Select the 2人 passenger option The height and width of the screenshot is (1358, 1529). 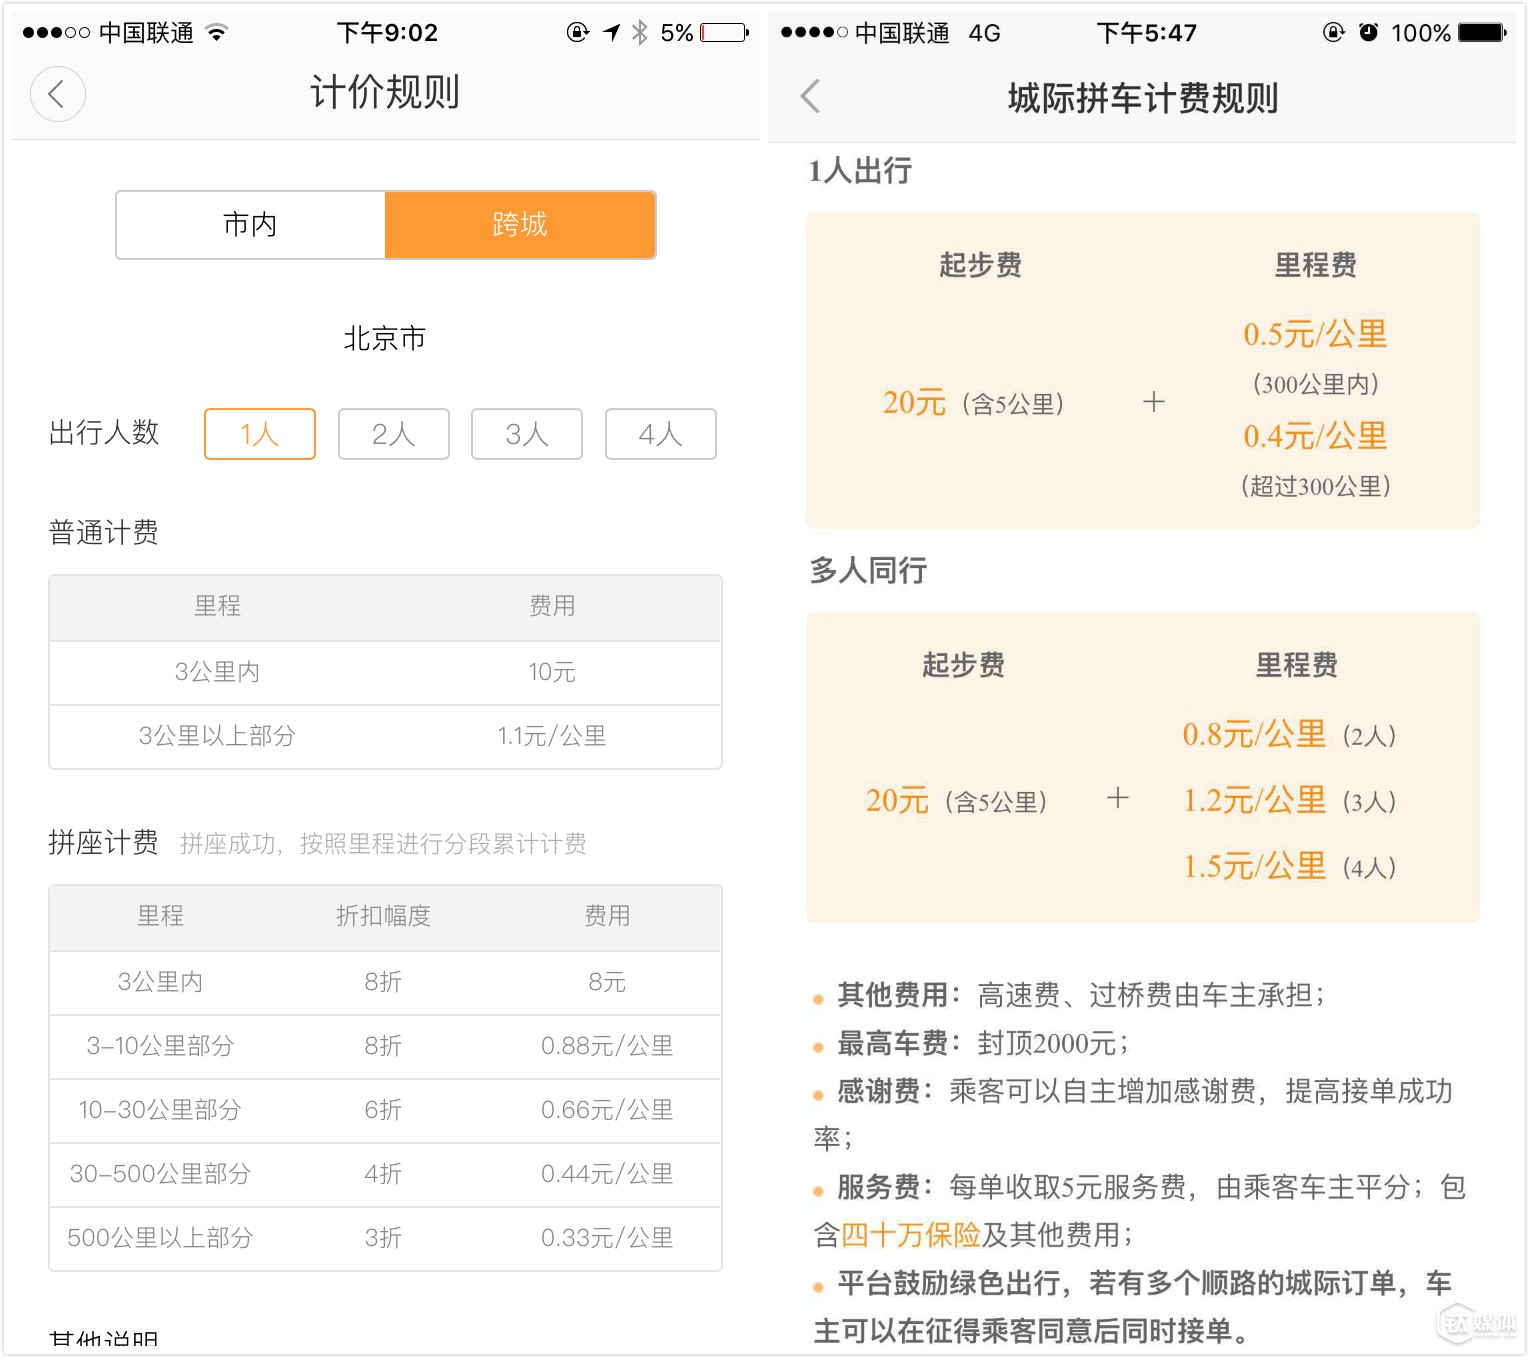[393, 434]
